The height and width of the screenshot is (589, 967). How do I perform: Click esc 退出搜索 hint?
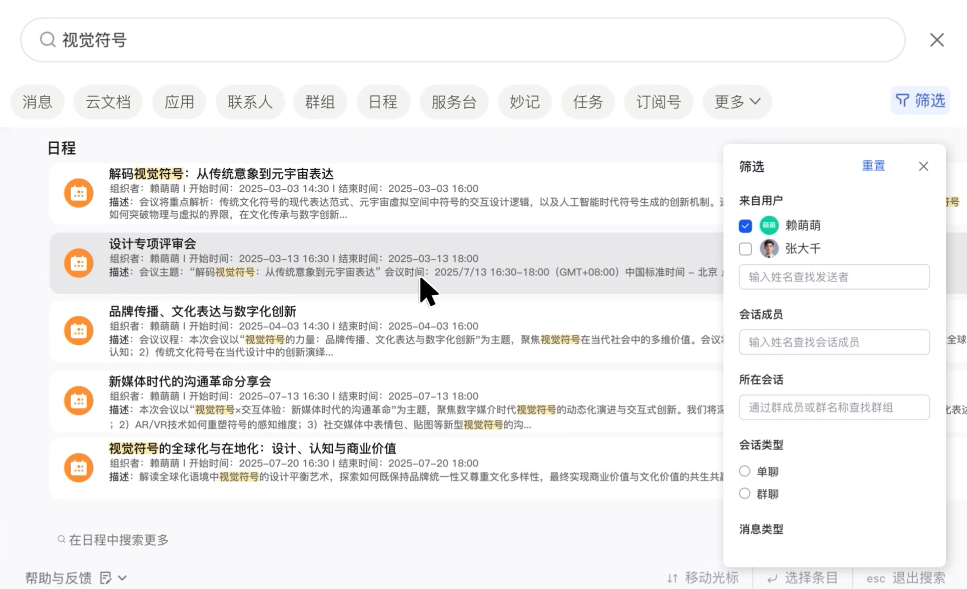905,578
